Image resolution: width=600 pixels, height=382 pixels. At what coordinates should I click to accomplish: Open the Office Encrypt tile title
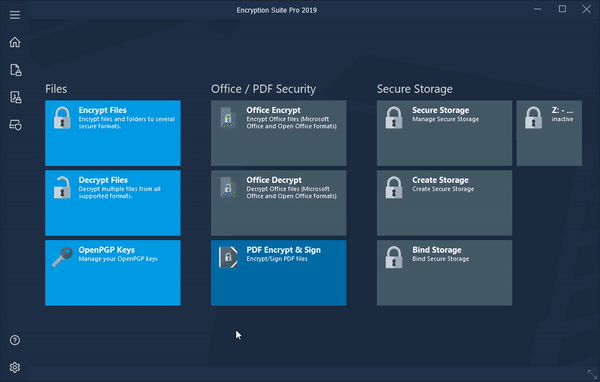pyautogui.click(x=274, y=110)
